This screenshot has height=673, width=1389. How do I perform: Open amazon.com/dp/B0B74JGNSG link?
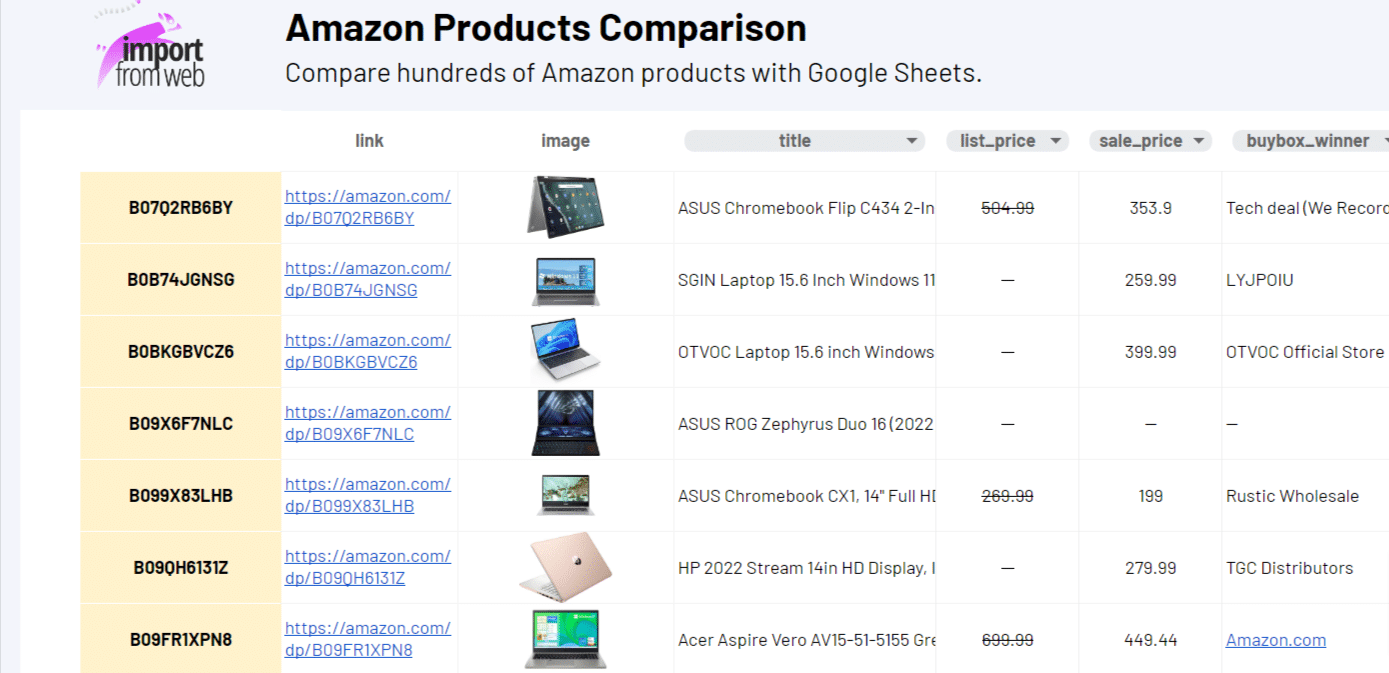(x=367, y=279)
